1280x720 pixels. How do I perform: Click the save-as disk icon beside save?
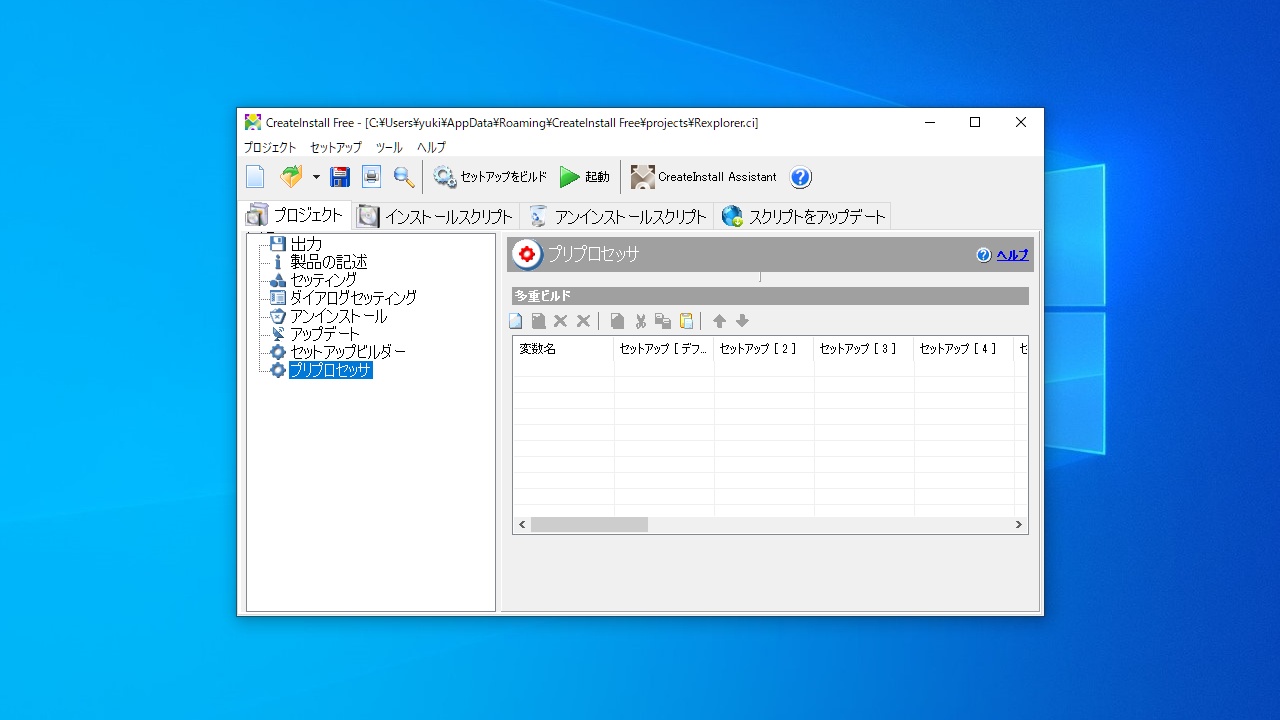[x=371, y=177]
